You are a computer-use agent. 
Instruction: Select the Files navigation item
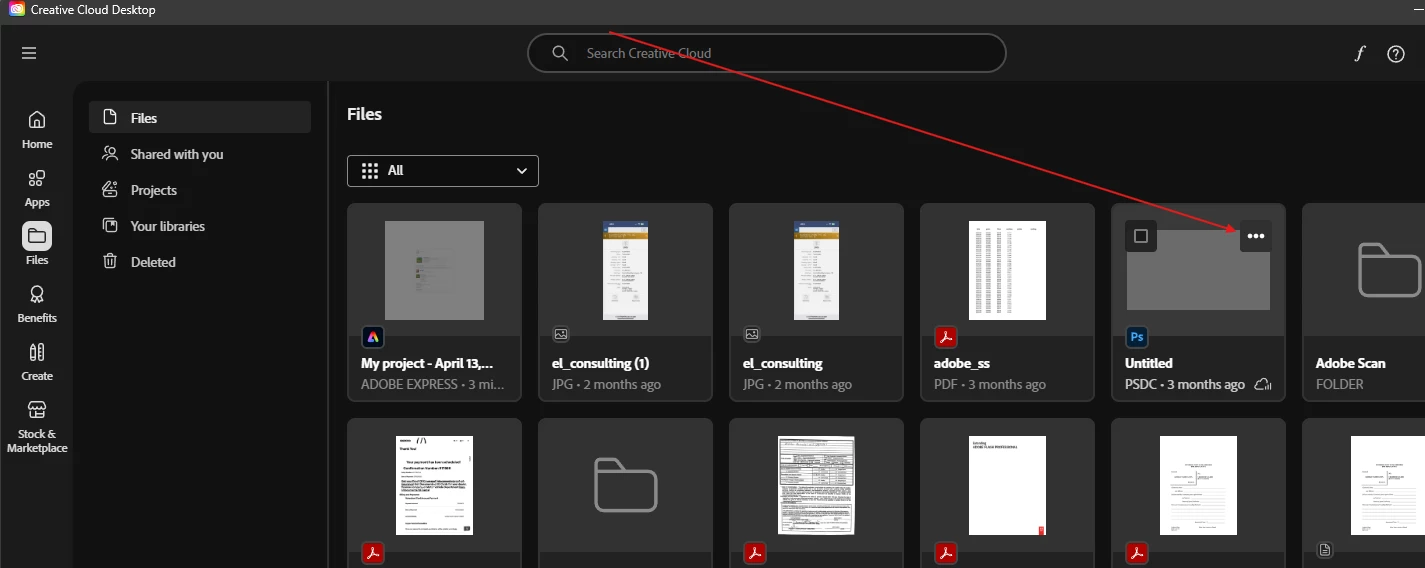[200, 118]
